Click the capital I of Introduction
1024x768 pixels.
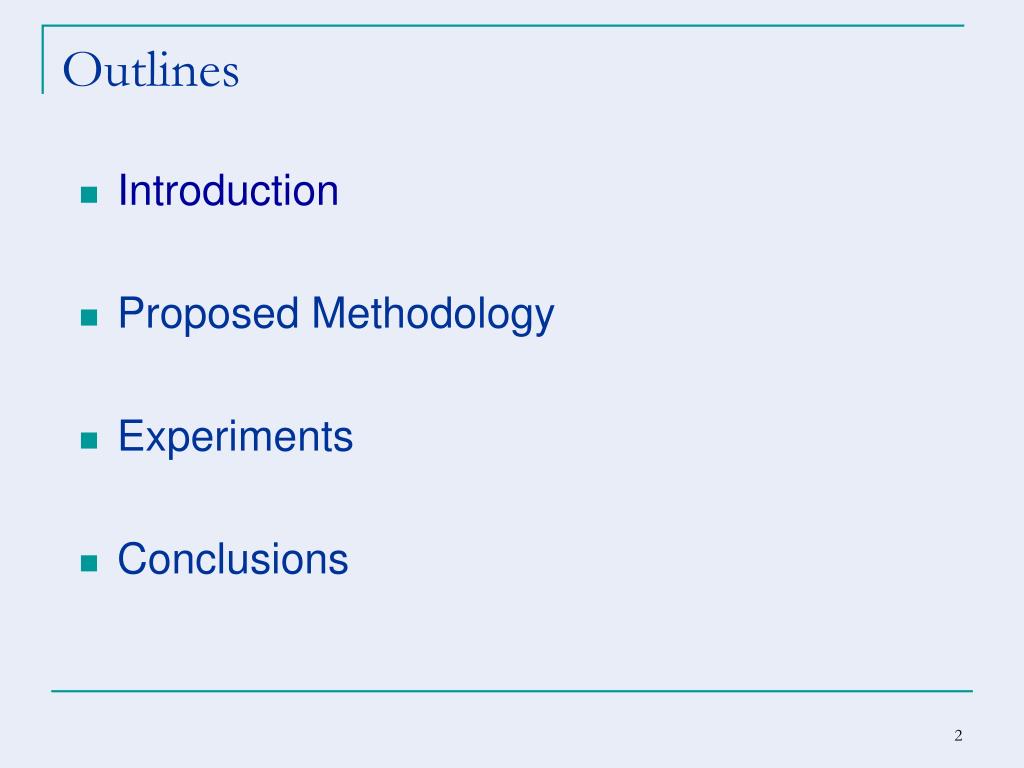point(123,191)
